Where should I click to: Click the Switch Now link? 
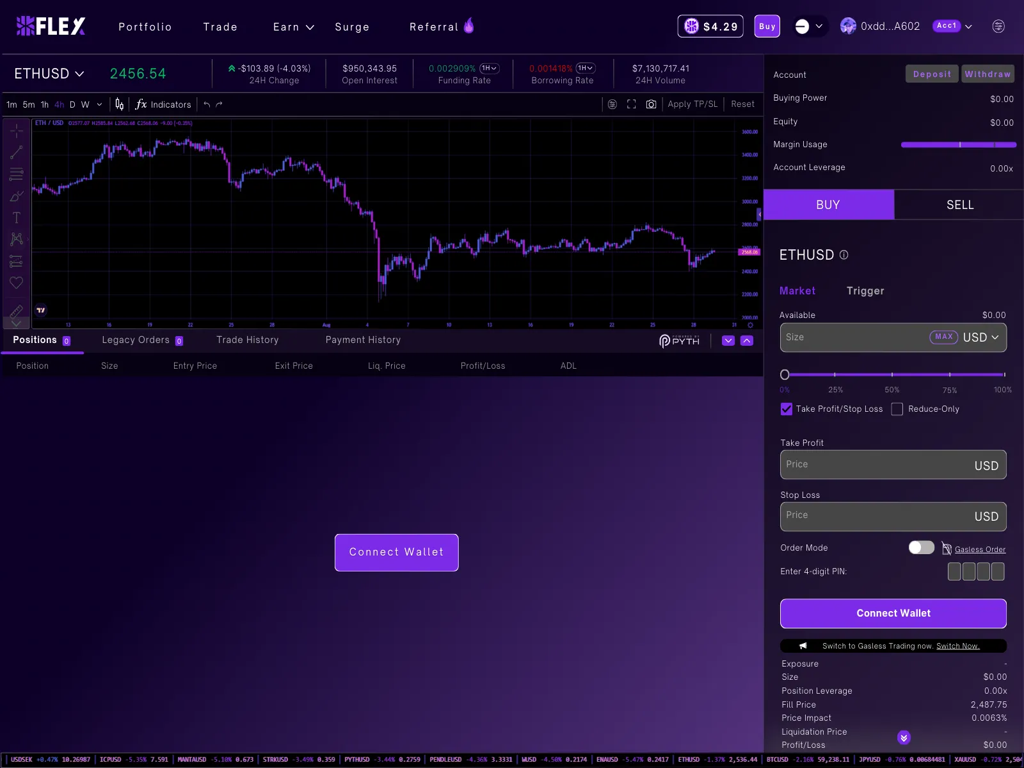tap(957, 646)
